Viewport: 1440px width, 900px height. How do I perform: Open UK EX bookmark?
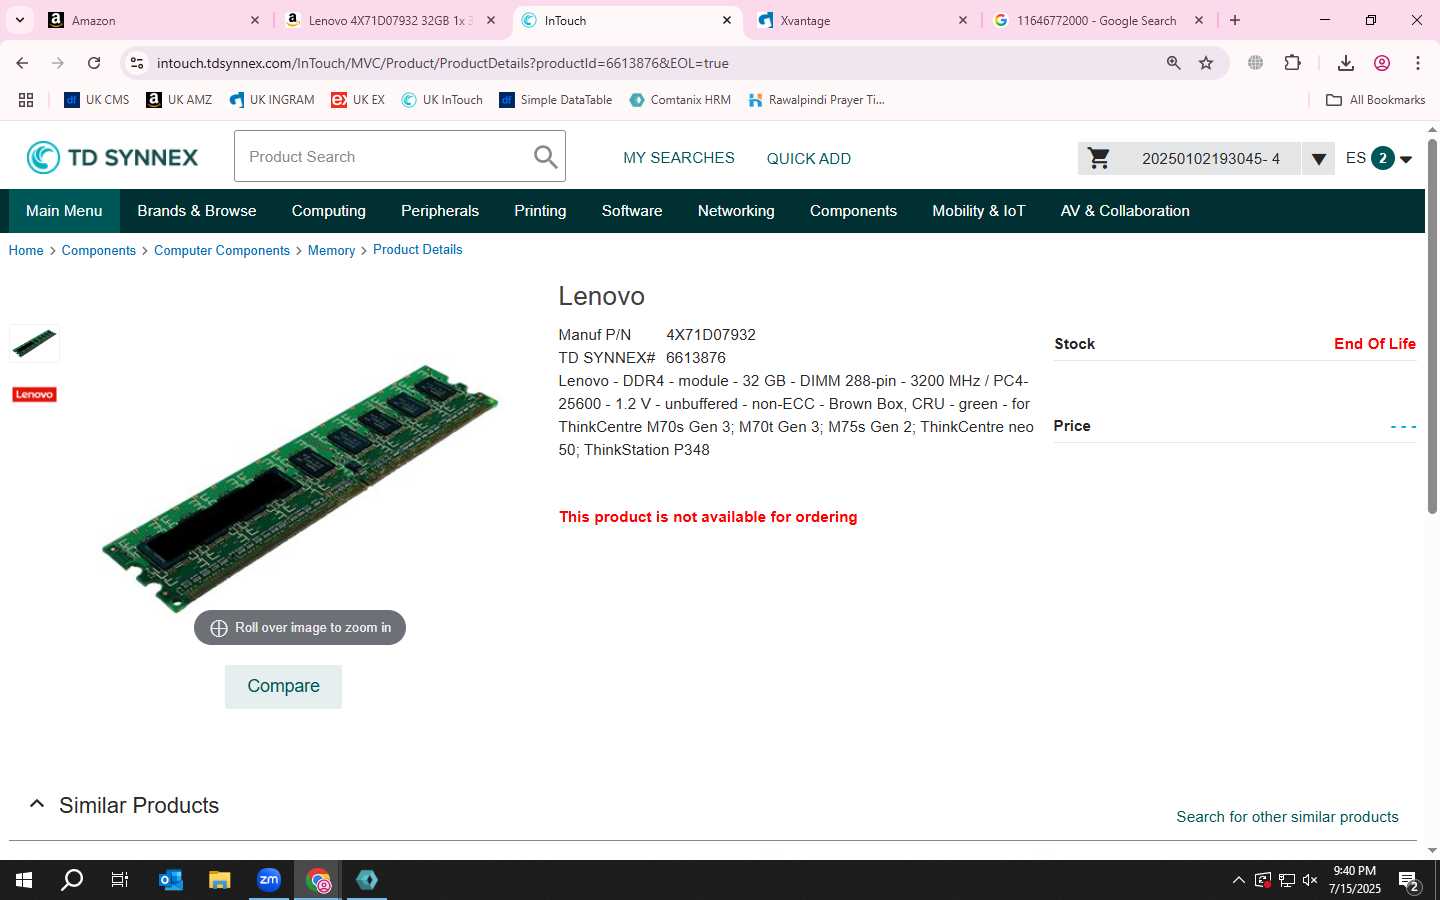(x=358, y=100)
